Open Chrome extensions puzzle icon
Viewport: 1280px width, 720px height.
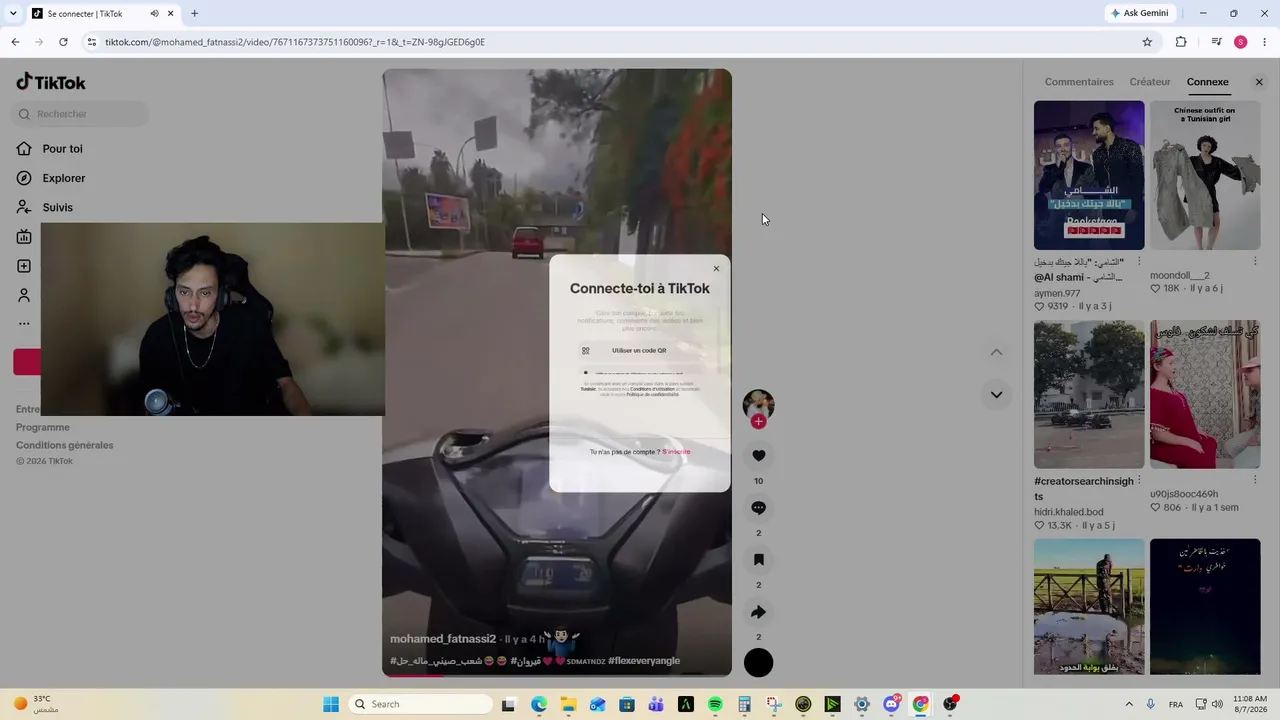1181,42
